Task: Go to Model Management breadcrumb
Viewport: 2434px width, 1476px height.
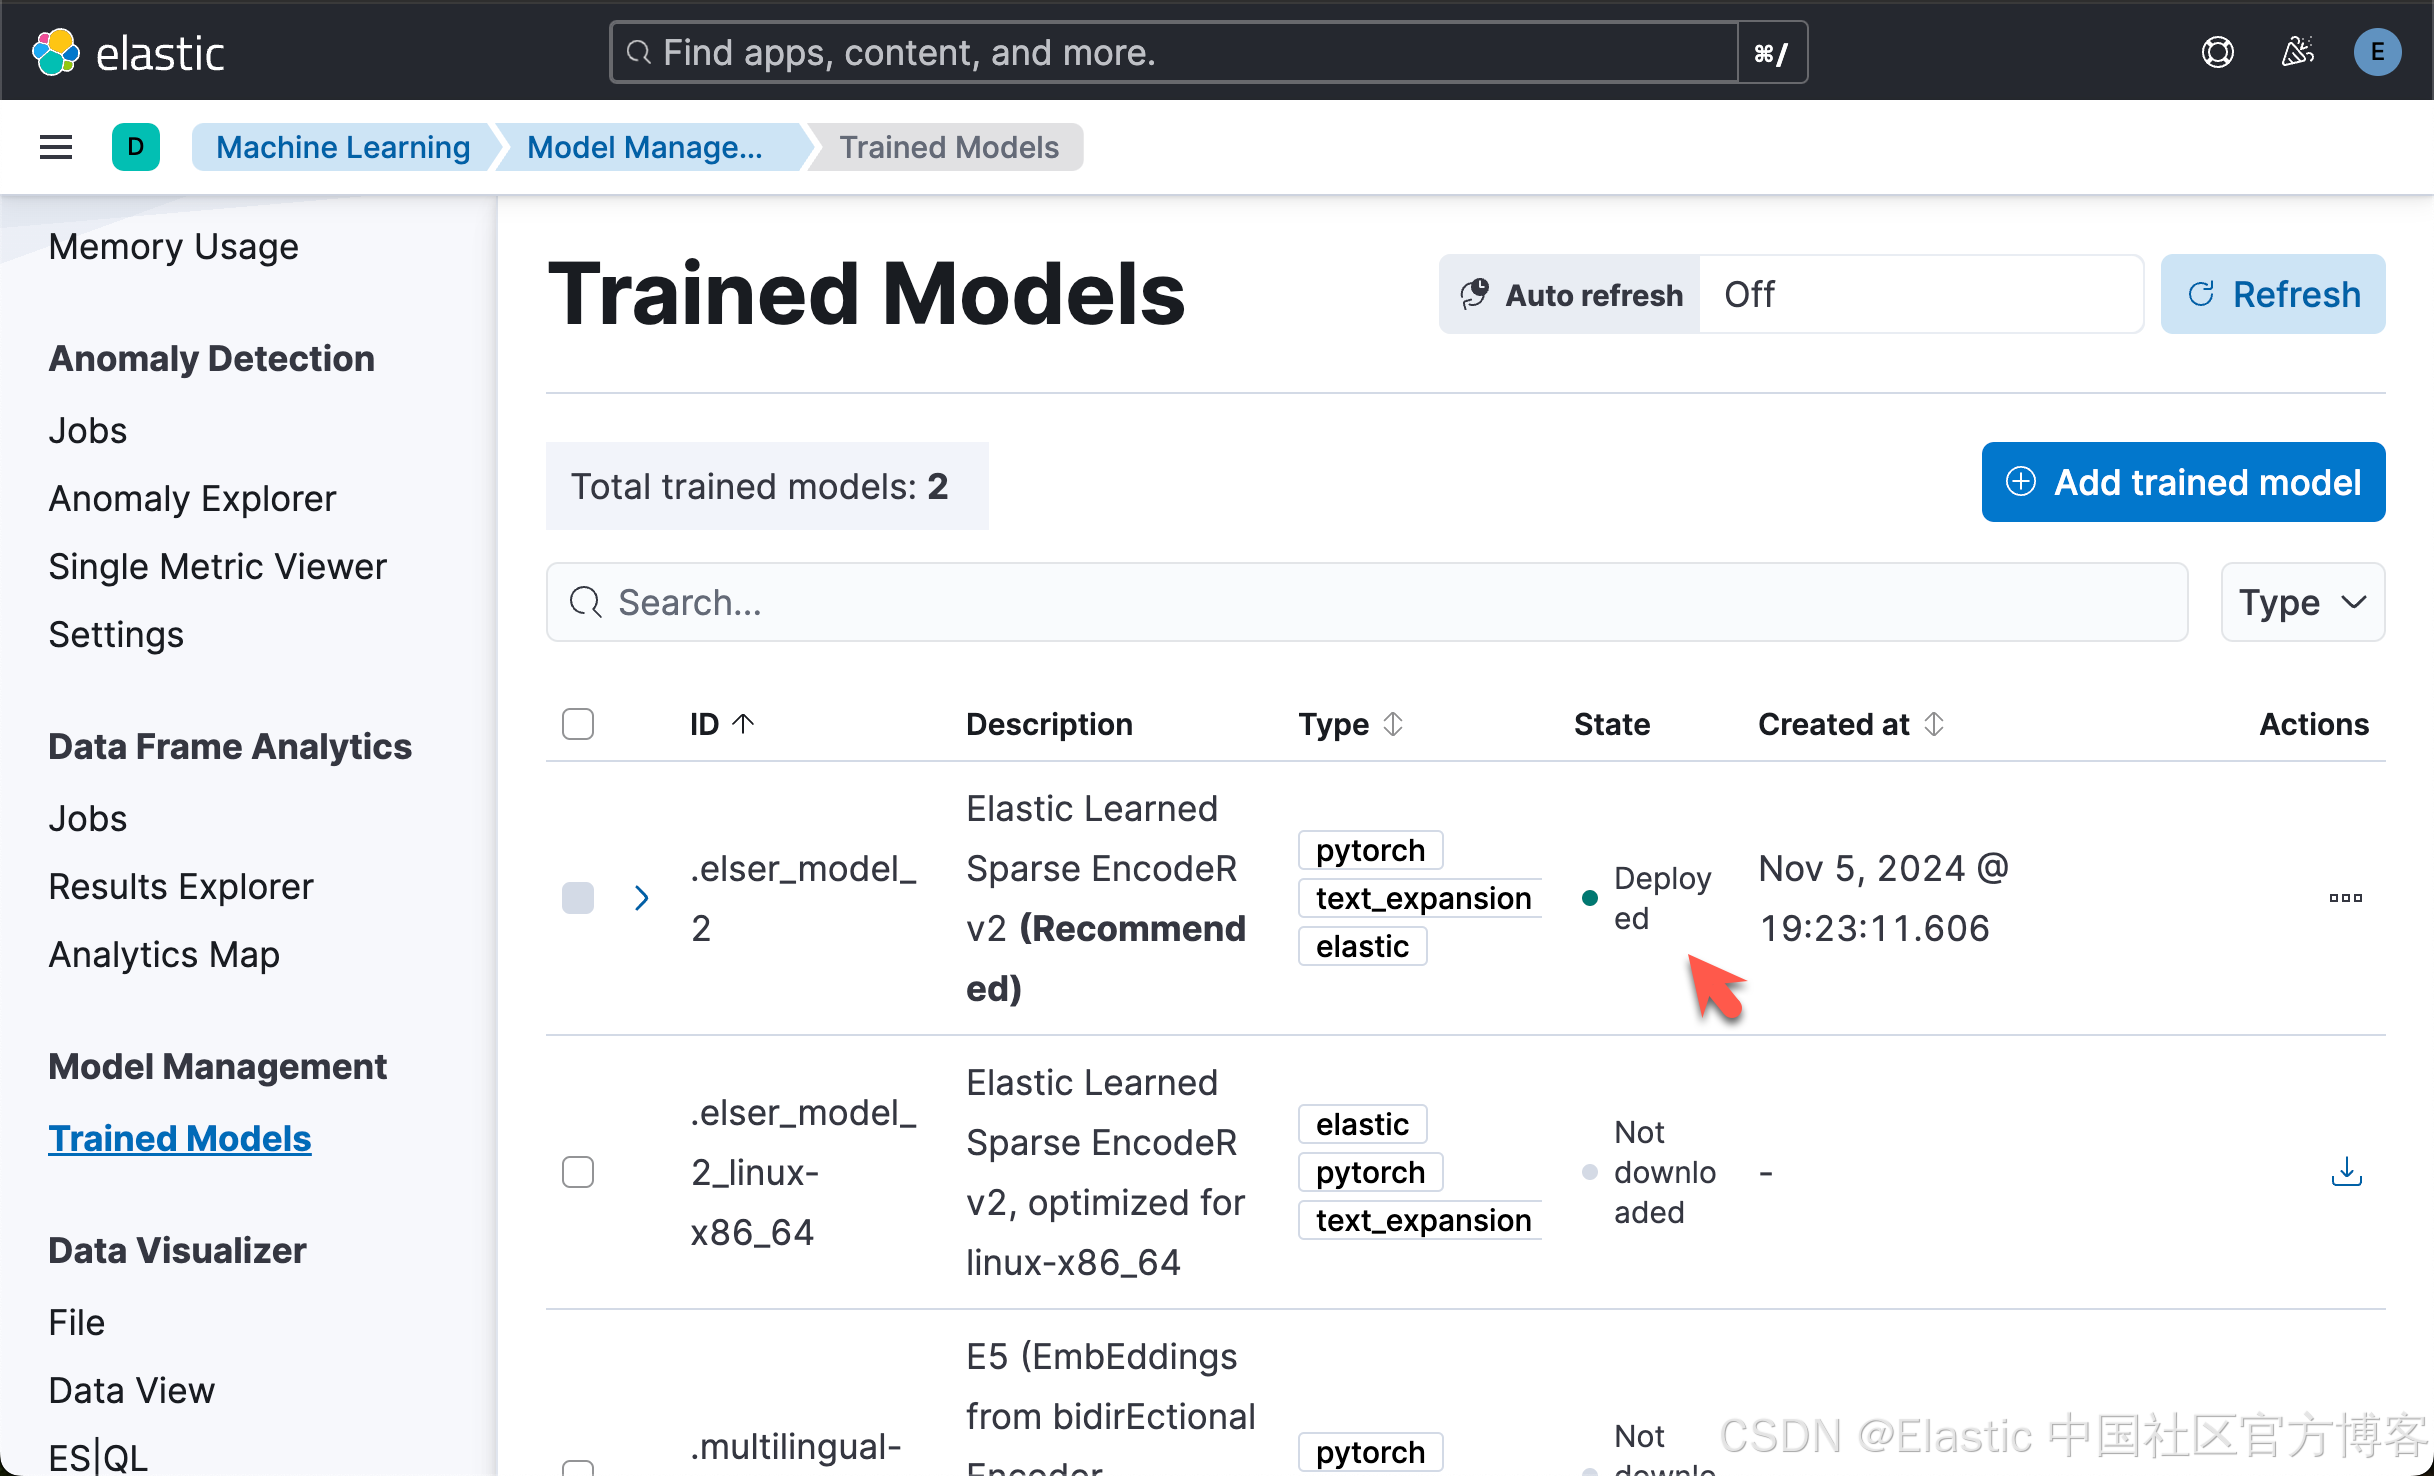Action: pos(645,147)
